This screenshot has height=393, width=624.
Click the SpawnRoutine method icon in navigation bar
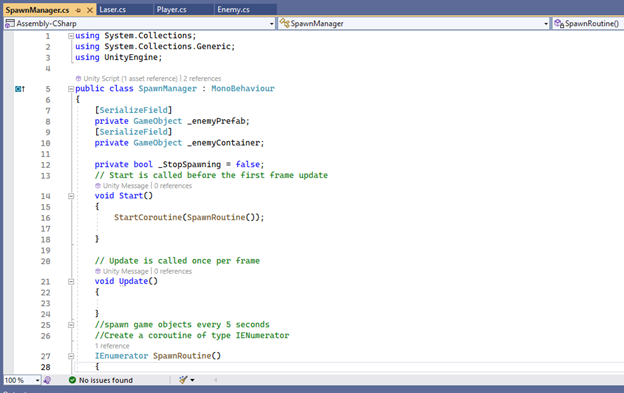coord(559,23)
